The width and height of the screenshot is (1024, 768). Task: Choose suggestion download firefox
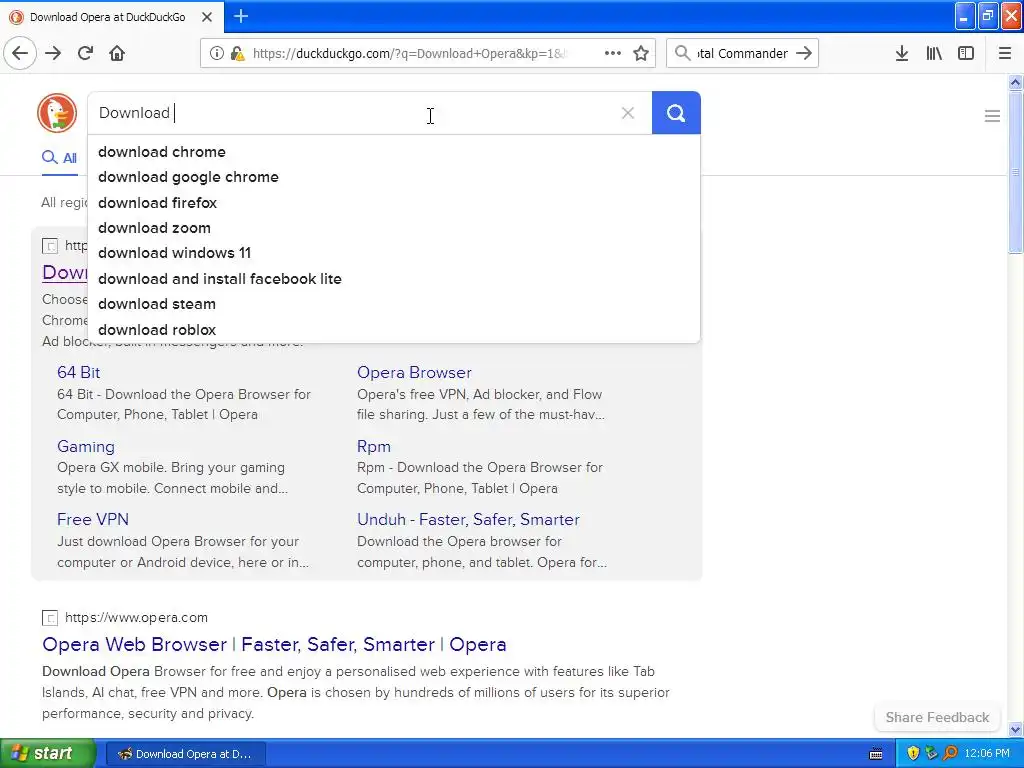(394, 202)
